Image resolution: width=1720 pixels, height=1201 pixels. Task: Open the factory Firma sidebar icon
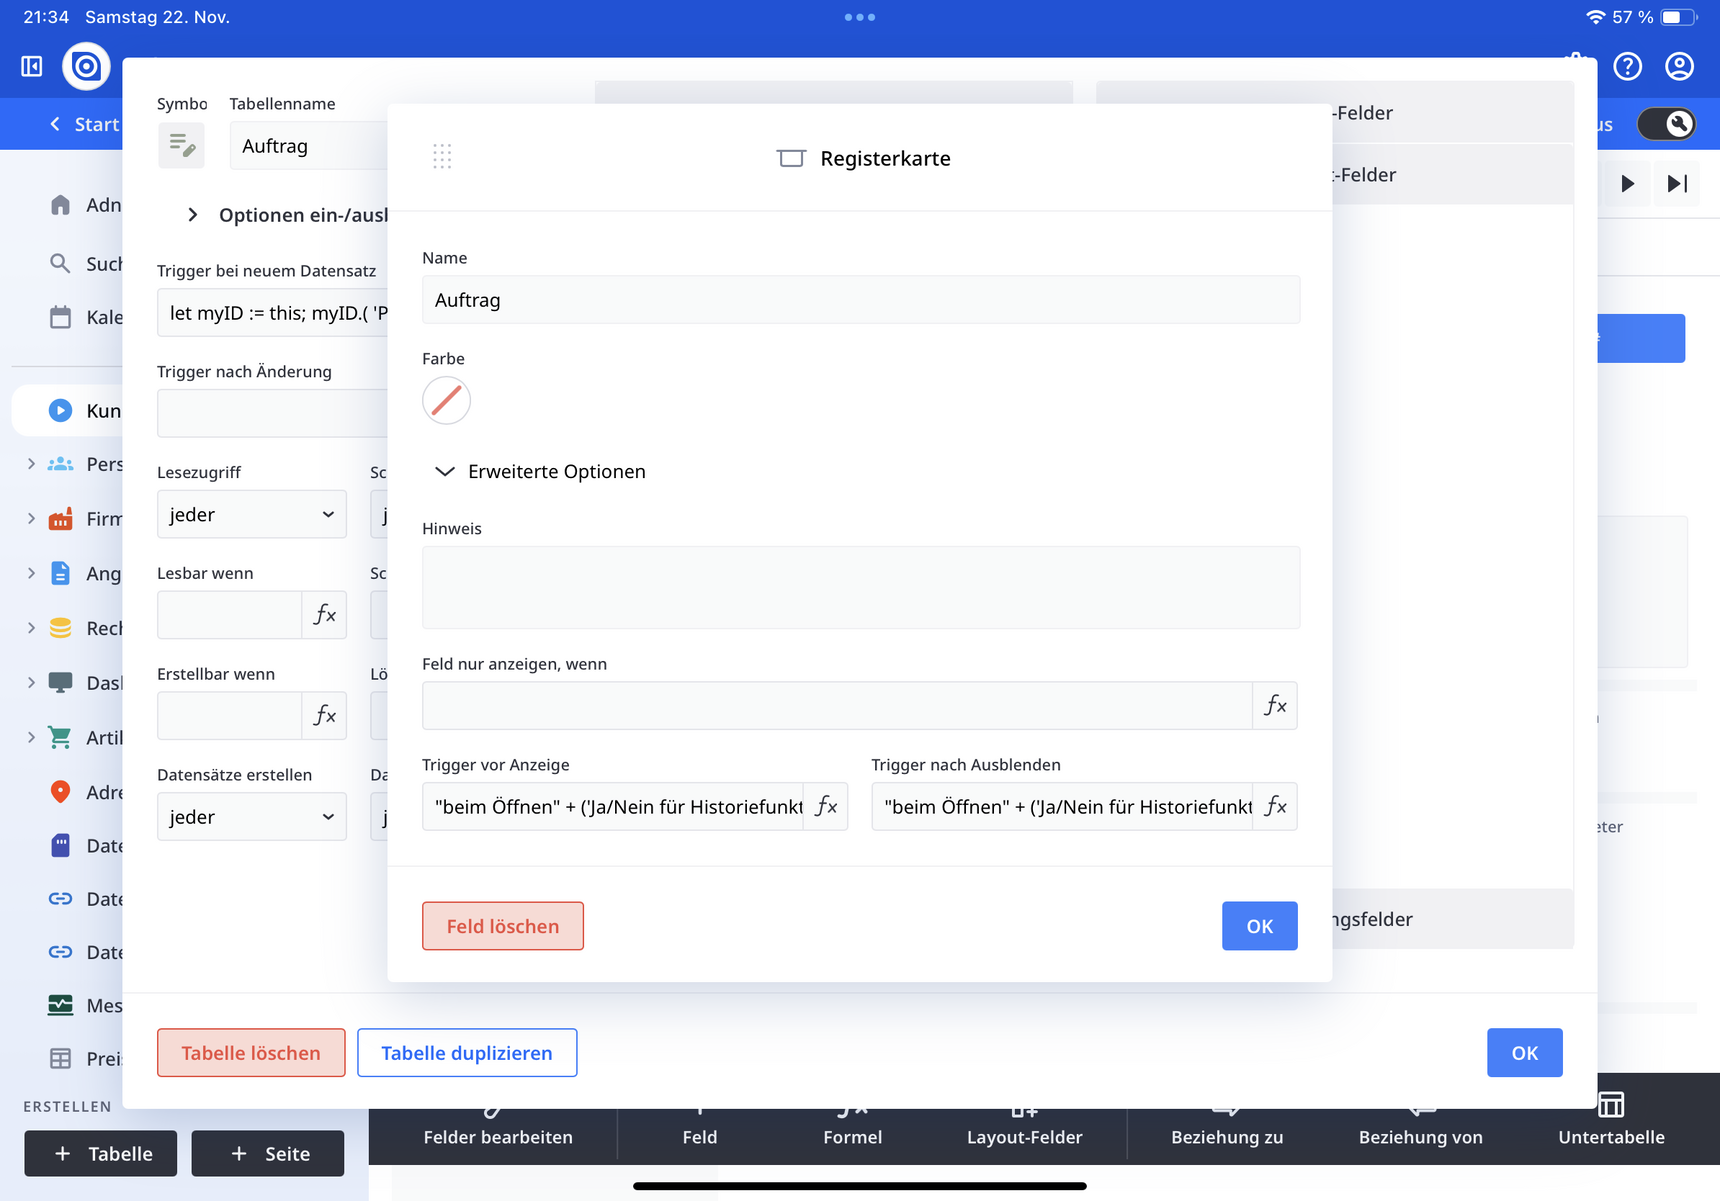tap(61, 518)
